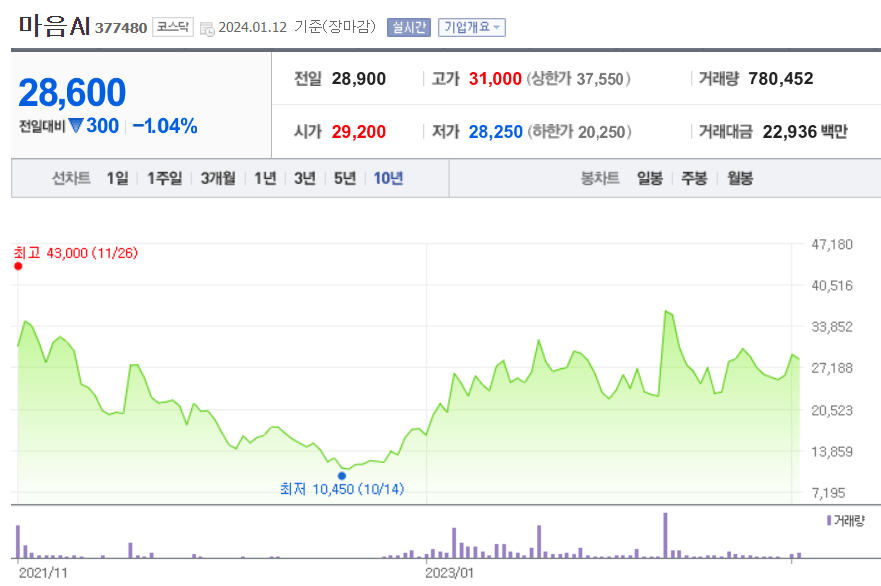The image size is (881, 586).
Task: Switch to the 1일 chart period tab
Action: [116, 178]
